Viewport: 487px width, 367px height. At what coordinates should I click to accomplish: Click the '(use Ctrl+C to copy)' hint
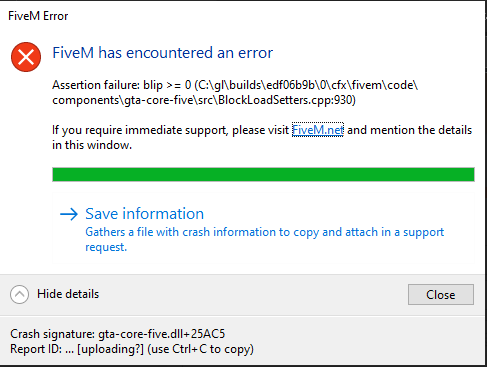coord(200,349)
